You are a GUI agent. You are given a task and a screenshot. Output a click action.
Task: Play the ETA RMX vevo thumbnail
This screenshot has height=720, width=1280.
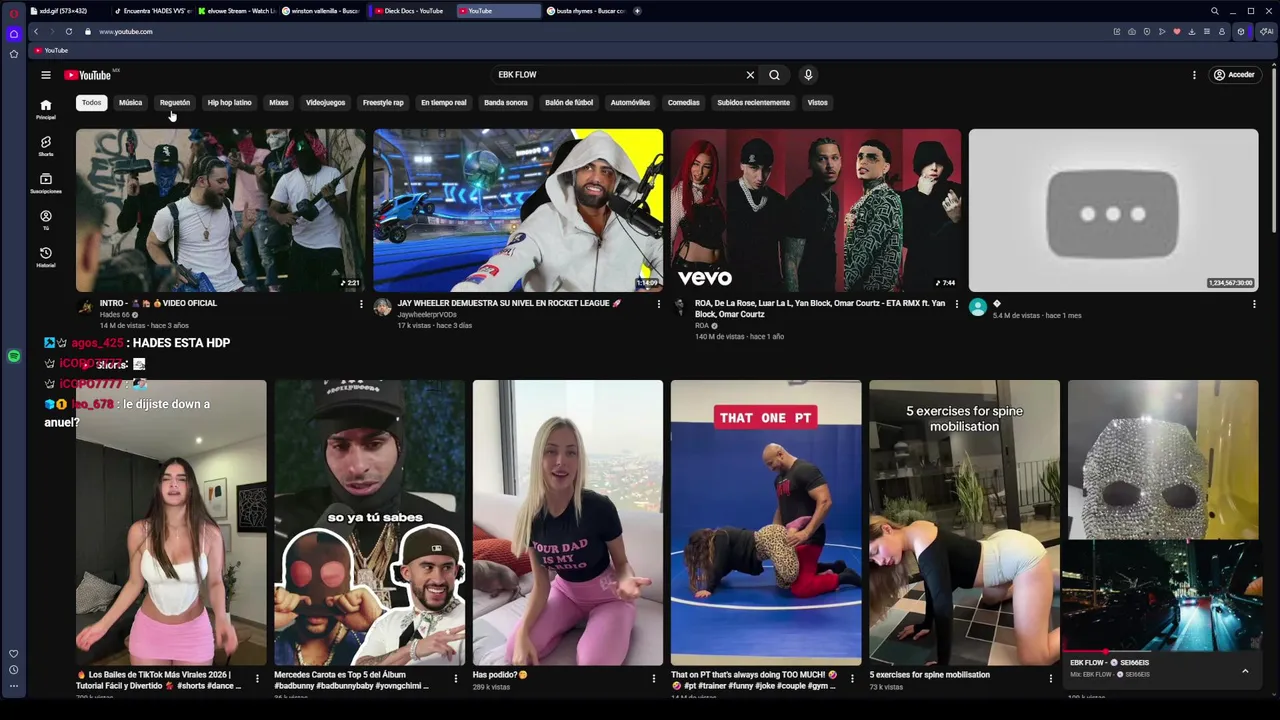tap(816, 210)
